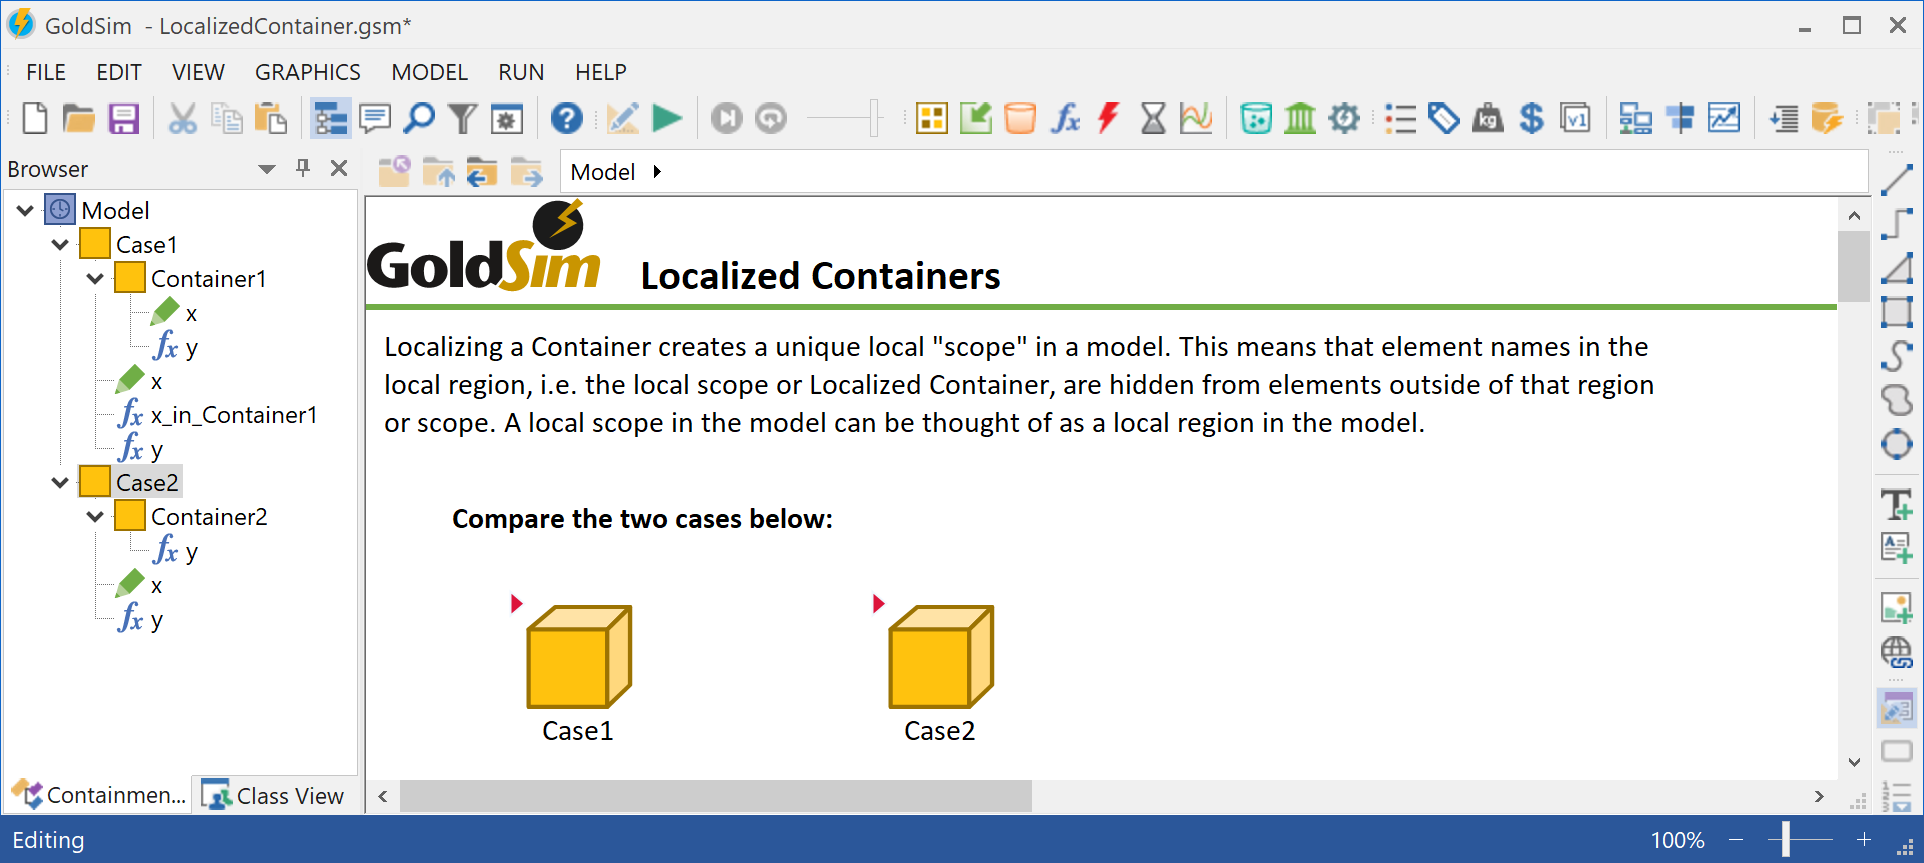Navigate back with the folder left-arrow icon
This screenshot has height=863, width=1924.
[482, 172]
